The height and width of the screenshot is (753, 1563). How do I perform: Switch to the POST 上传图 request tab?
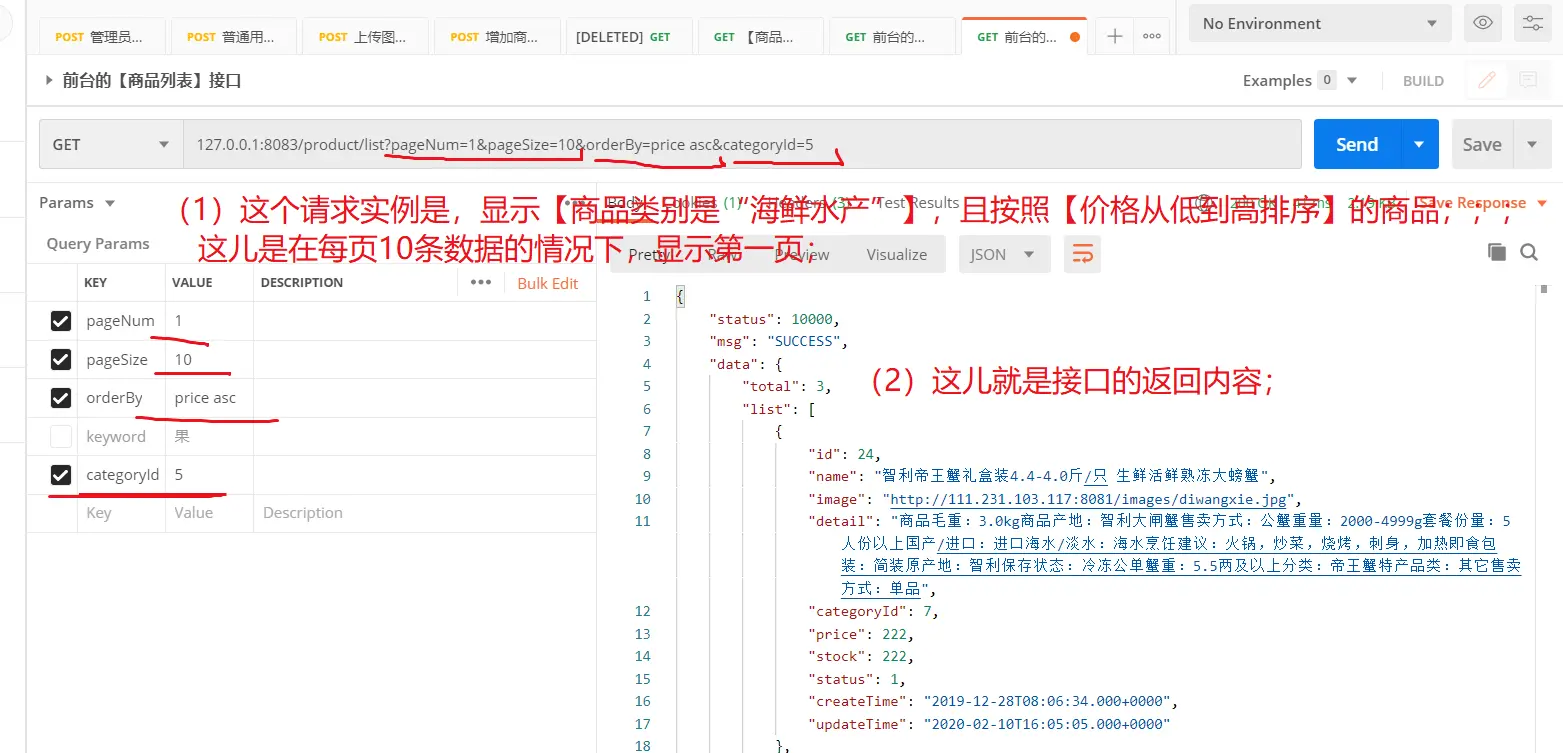364,37
